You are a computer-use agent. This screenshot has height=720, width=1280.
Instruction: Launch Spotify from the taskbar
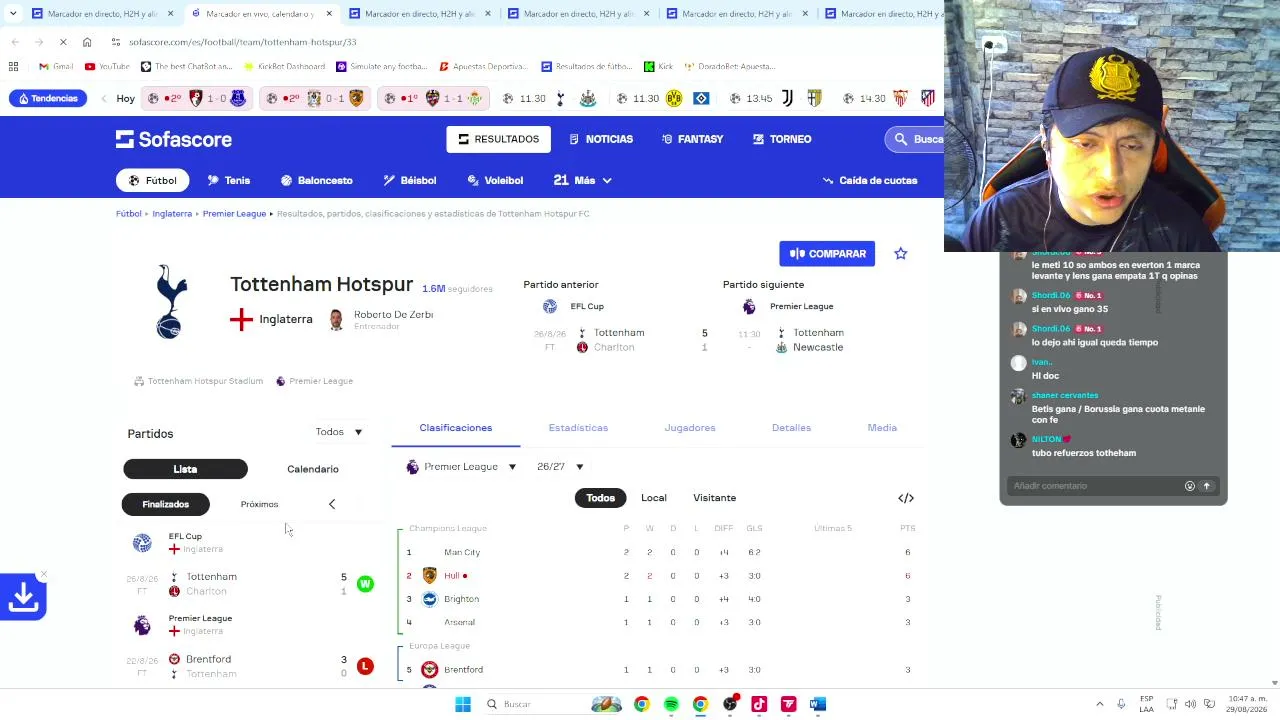tap(671, 704)
